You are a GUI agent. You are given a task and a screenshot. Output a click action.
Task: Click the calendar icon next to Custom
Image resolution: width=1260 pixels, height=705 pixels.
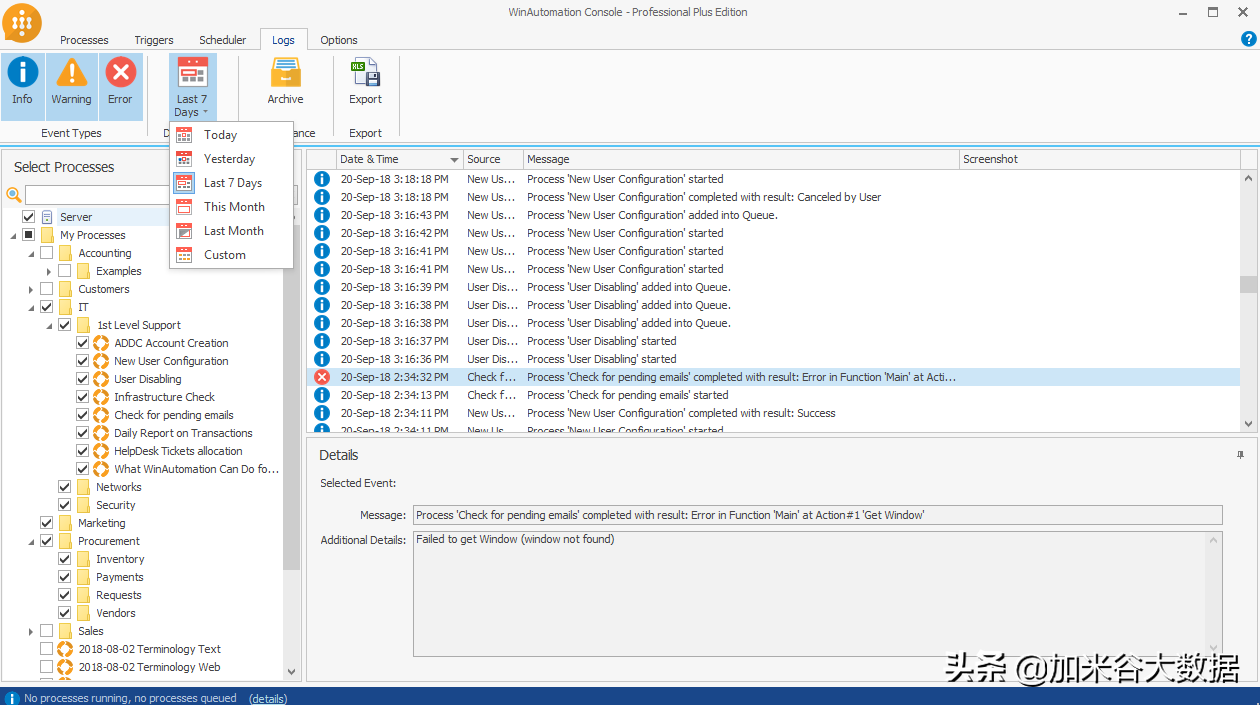click(184, 255)
